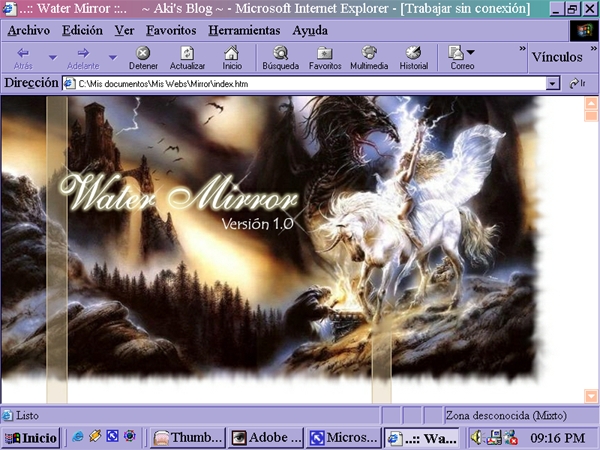Viewport: 600px width, 450px height.
Task: Click the Water Mirror title graphic
Action: point(179,193)
